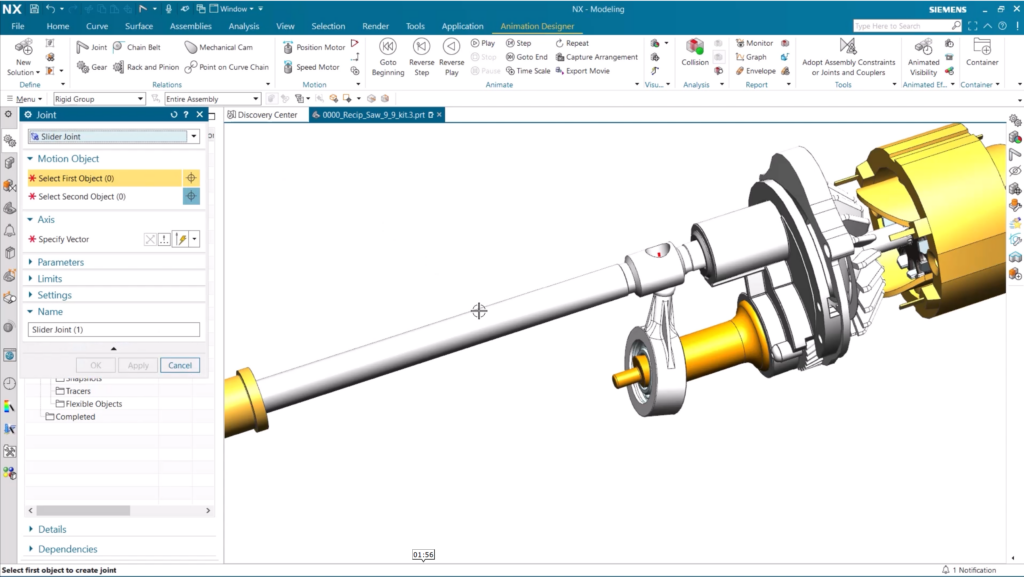
Task: Click the Cancel button in Joint dialog
Action: pos(180,365)
